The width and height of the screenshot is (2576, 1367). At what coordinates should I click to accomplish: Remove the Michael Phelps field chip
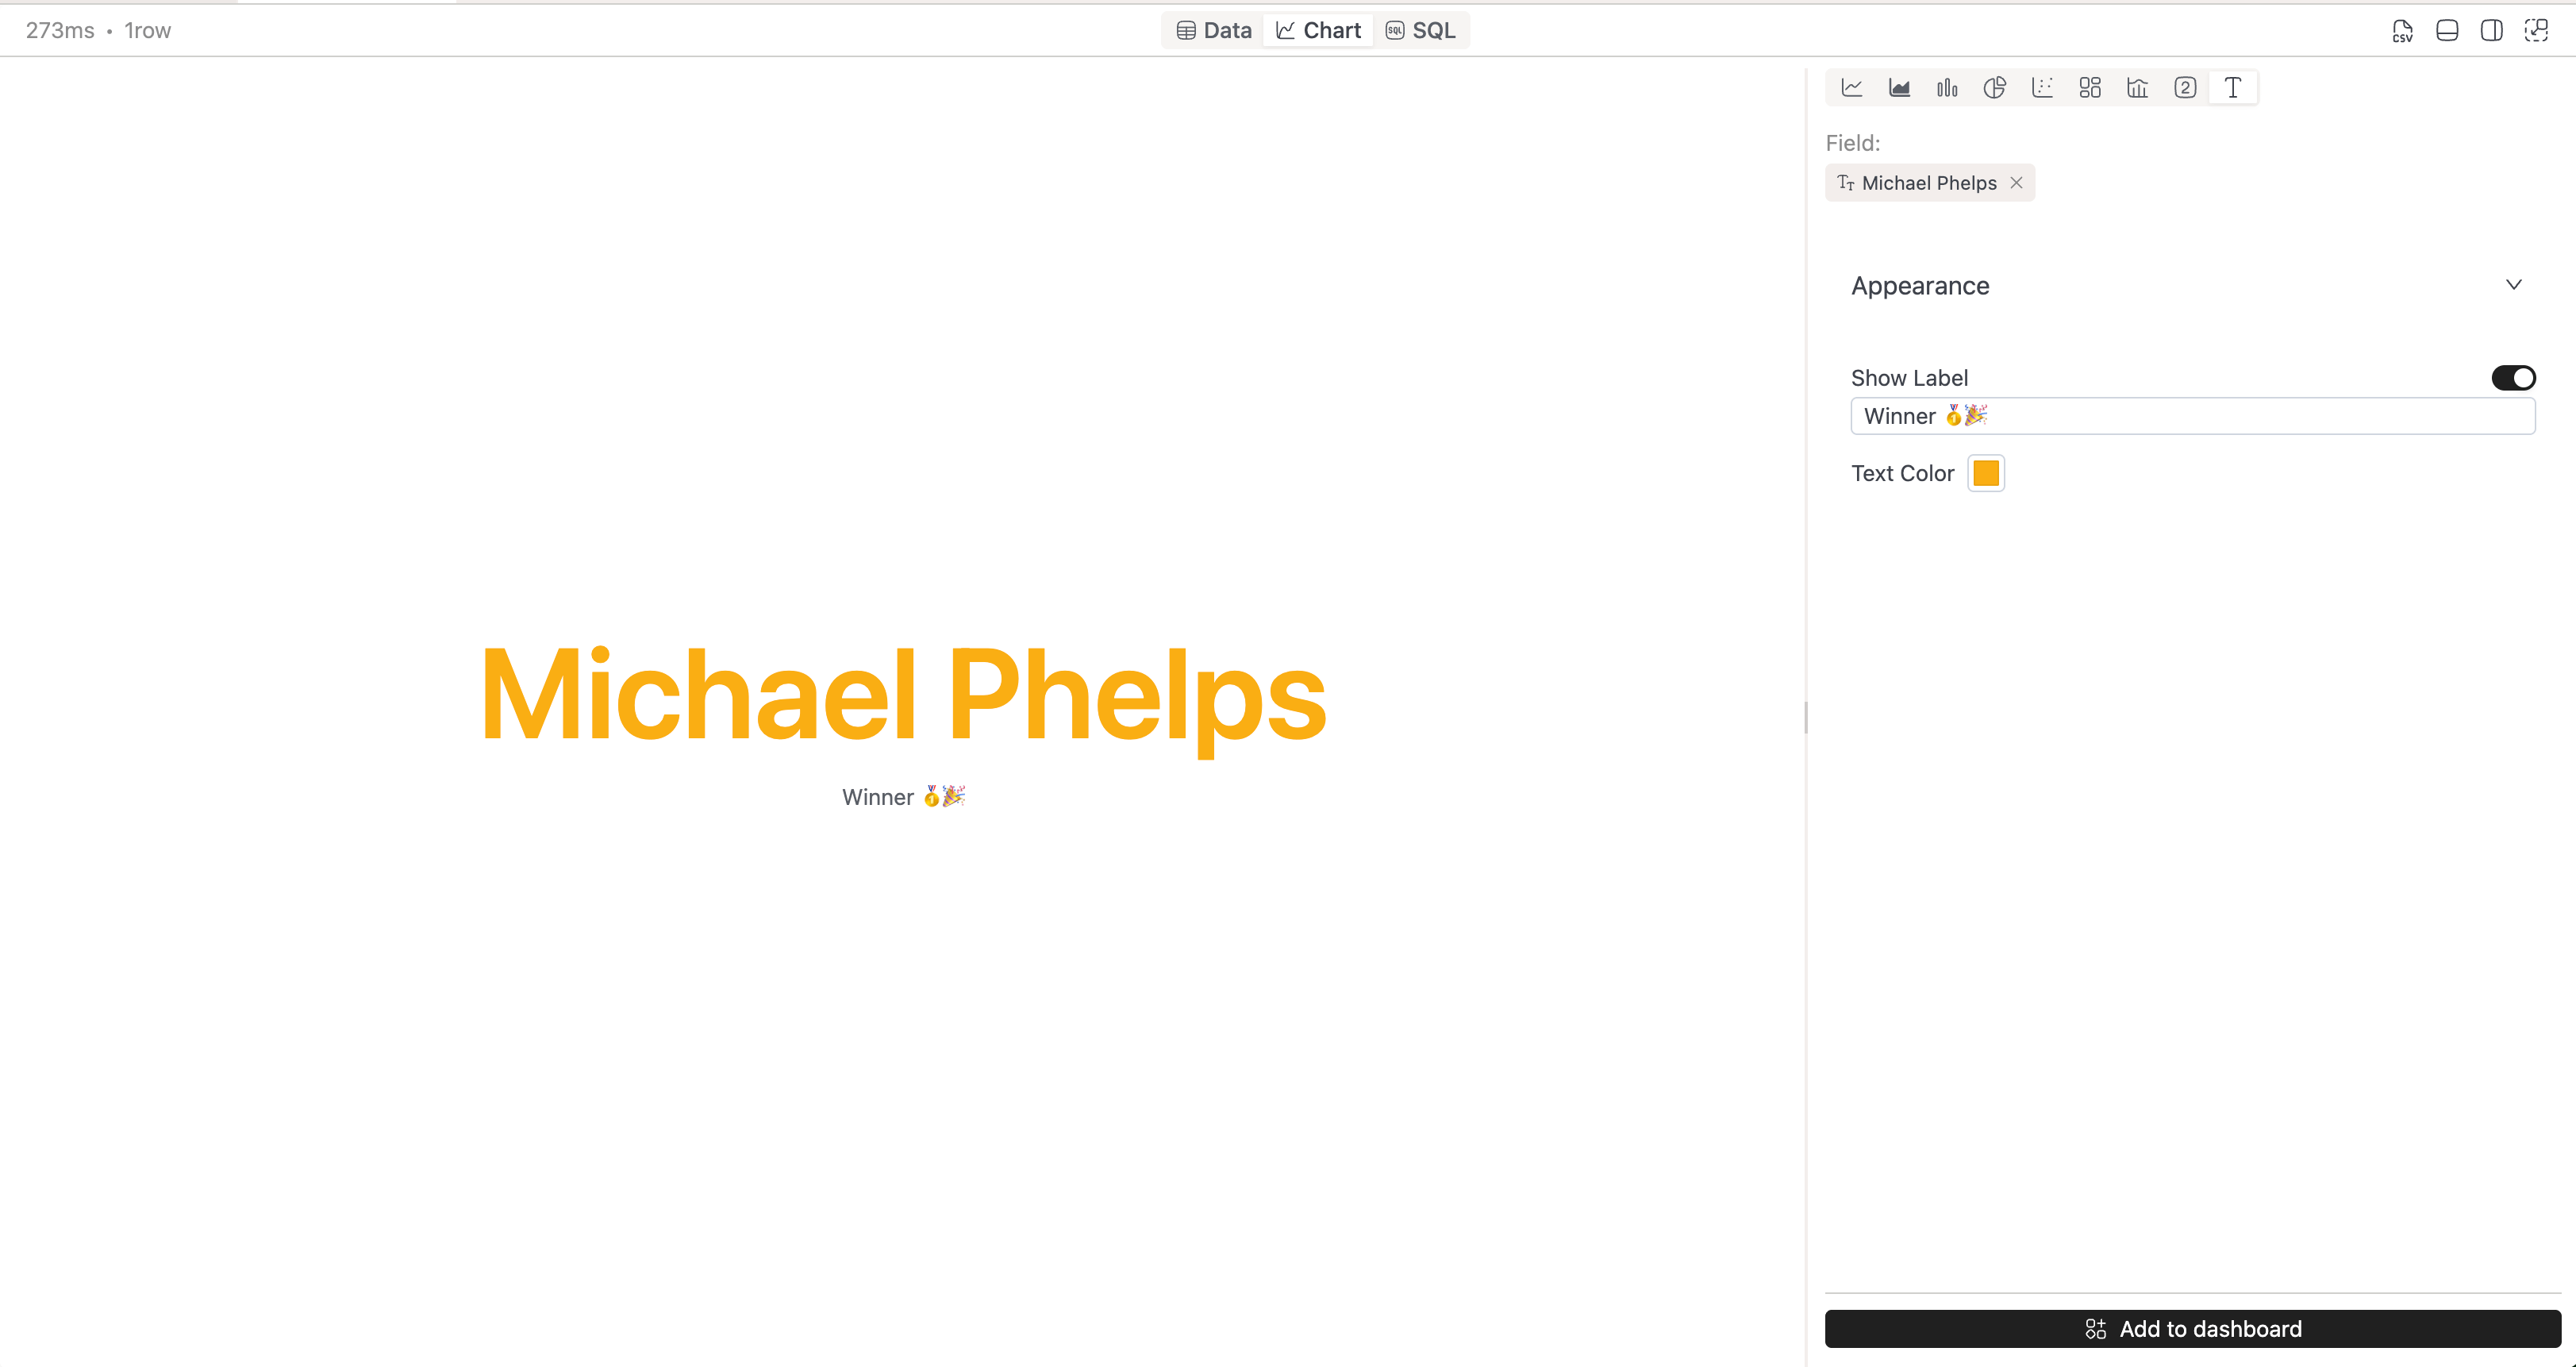click(x=2016, y=183)
